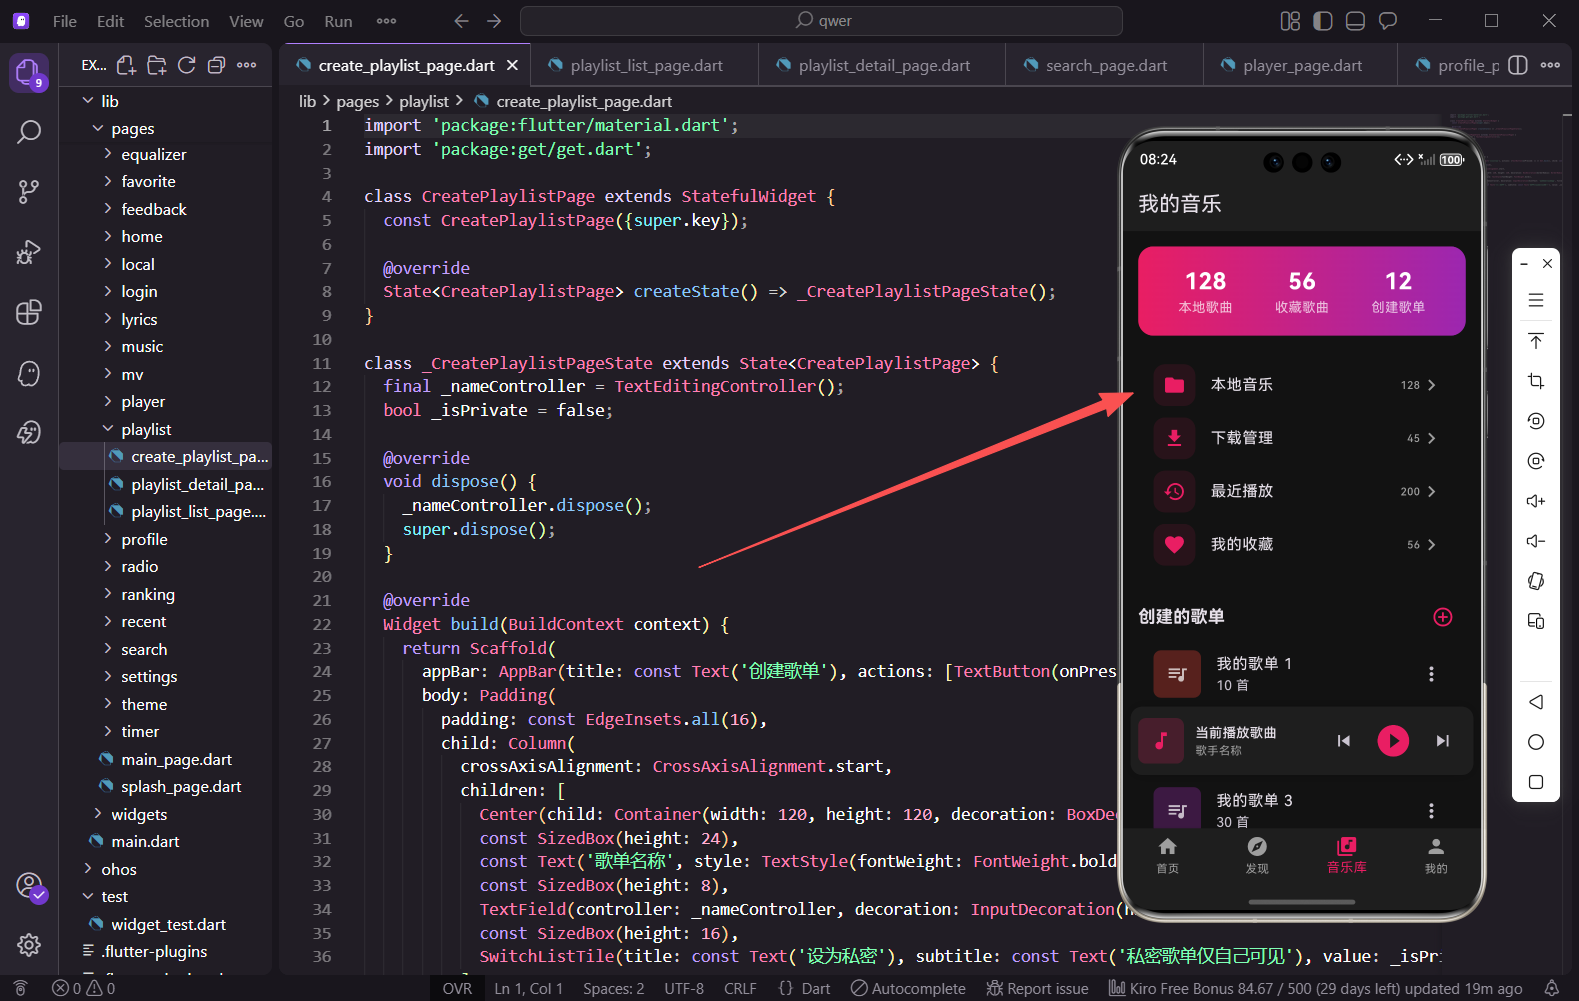
Task: Open Source Control view in activity bar
Action: 29,191
